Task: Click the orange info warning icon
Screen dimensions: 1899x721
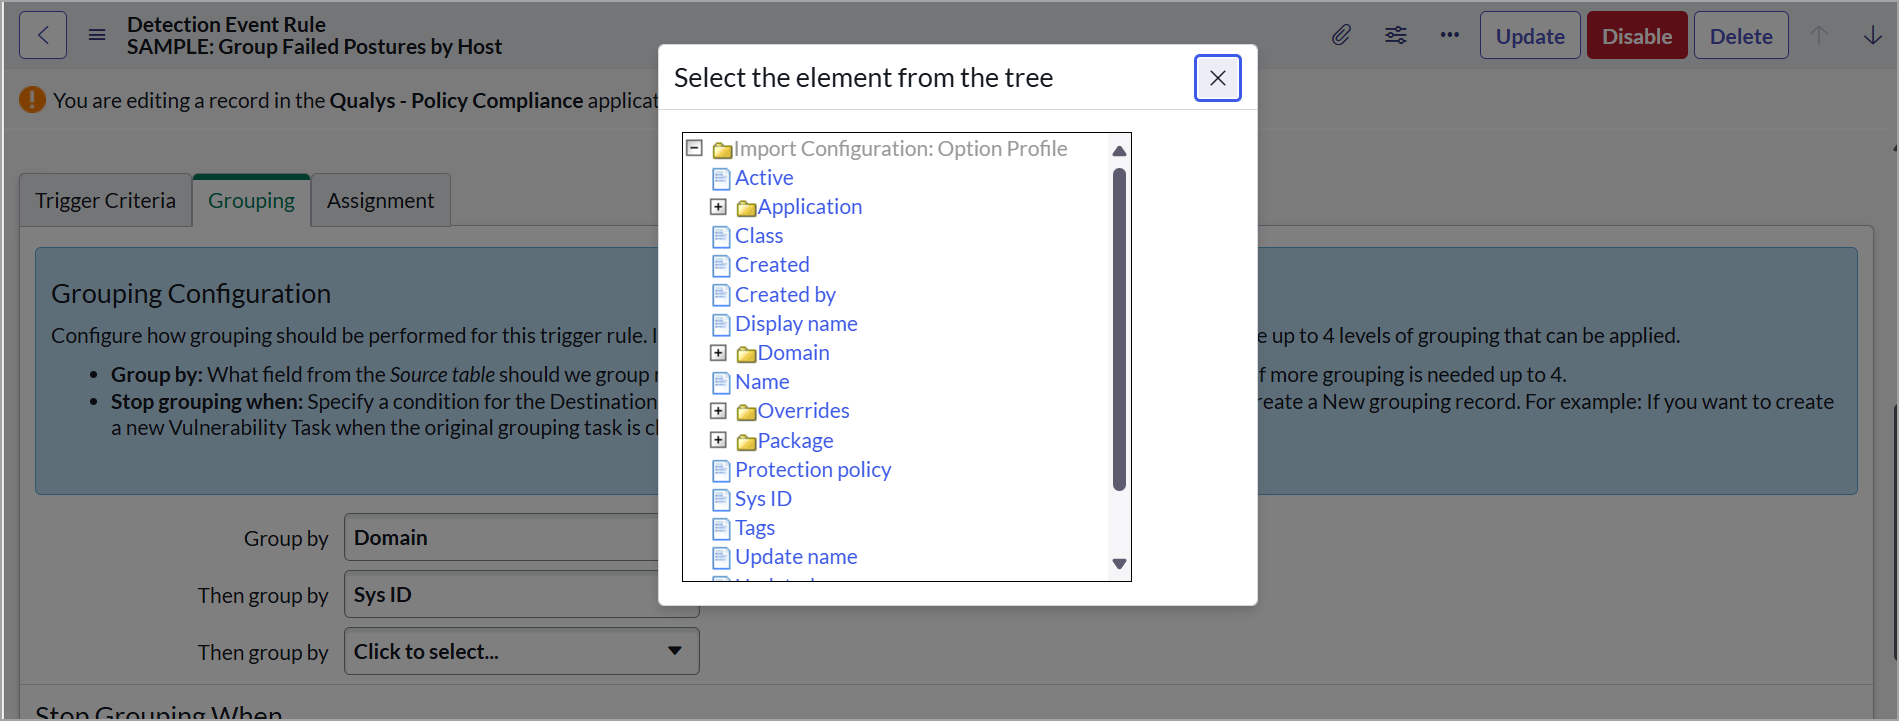Action: tap(33, 100)
